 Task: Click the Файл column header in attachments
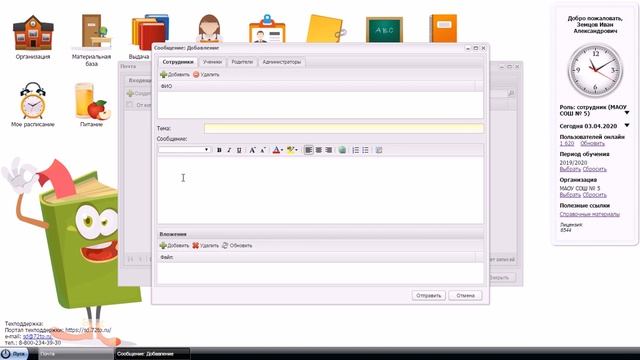(316, 257)
